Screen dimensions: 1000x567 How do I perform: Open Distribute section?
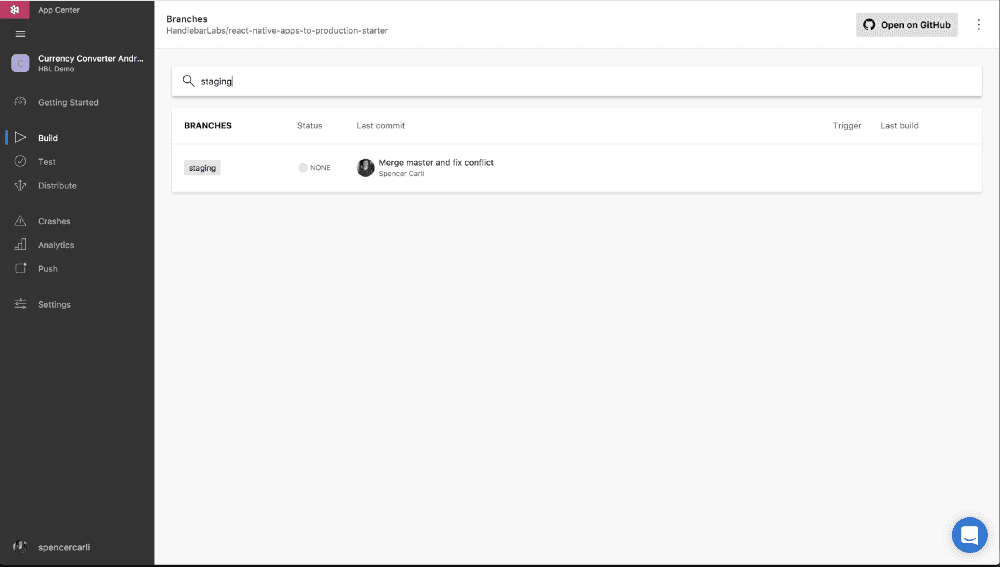coord(57,186)
